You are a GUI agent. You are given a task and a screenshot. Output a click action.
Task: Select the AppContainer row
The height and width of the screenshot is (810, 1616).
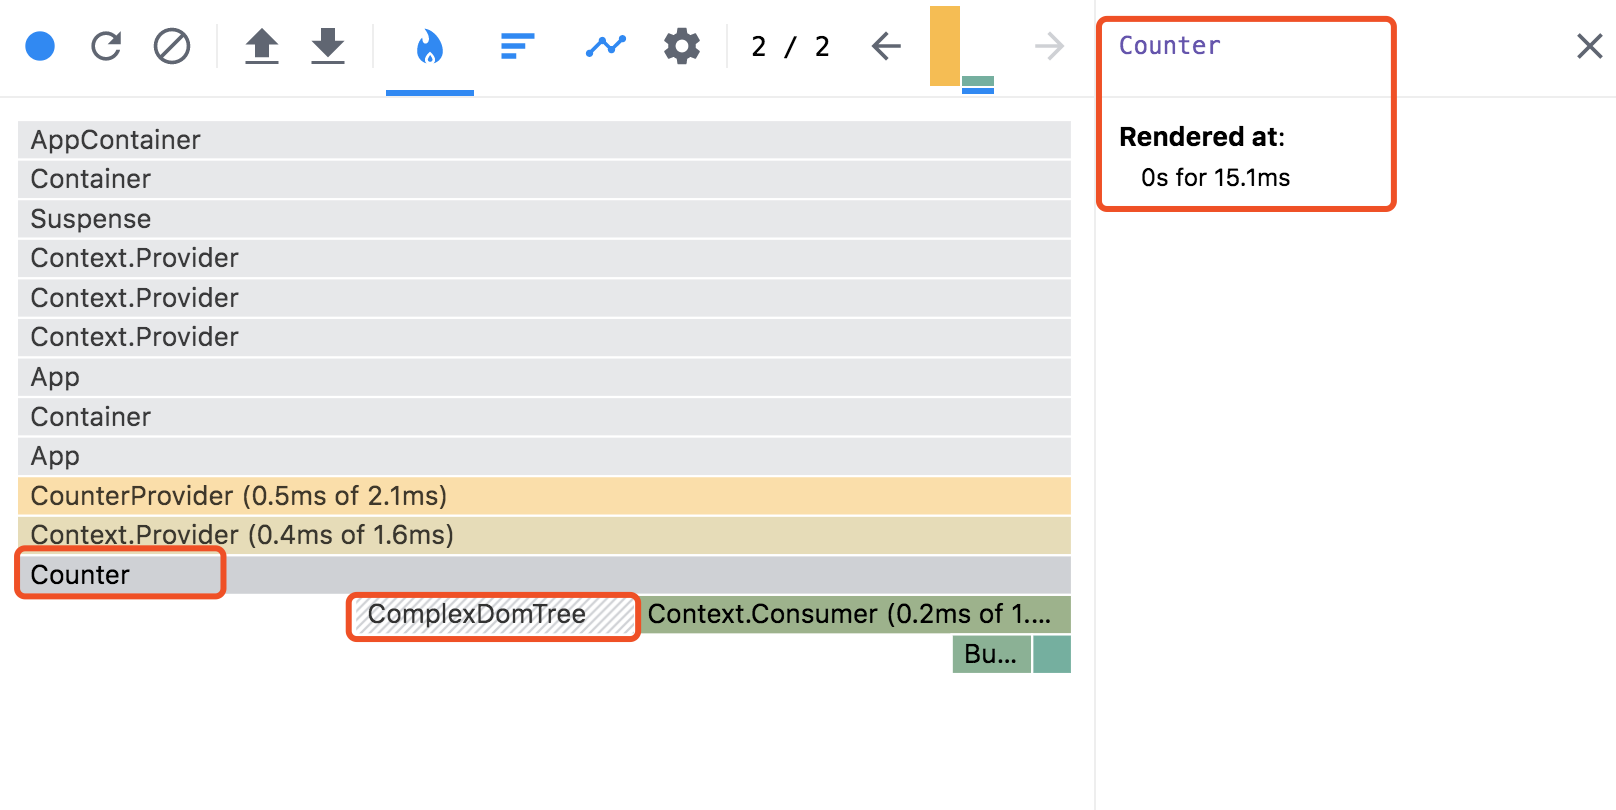tap(544, 140)
